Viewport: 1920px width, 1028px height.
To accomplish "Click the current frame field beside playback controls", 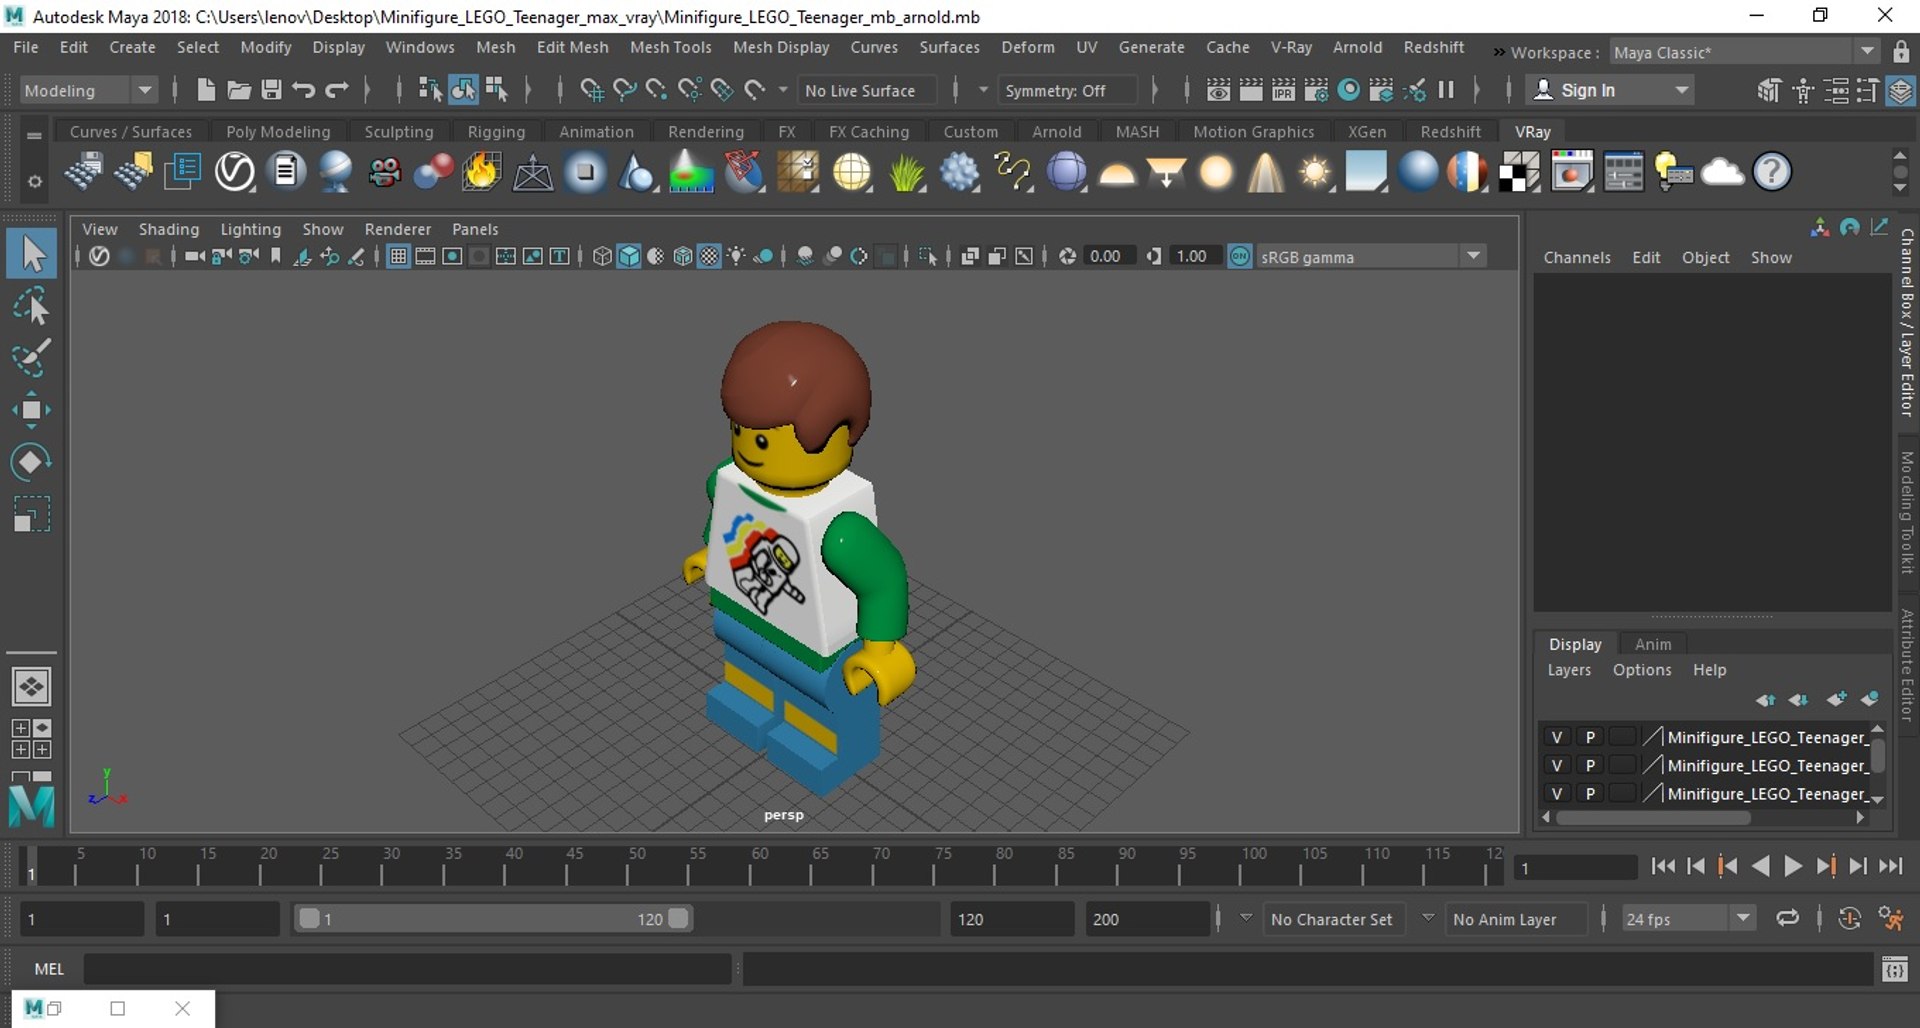I will [x=1575, y=868].
